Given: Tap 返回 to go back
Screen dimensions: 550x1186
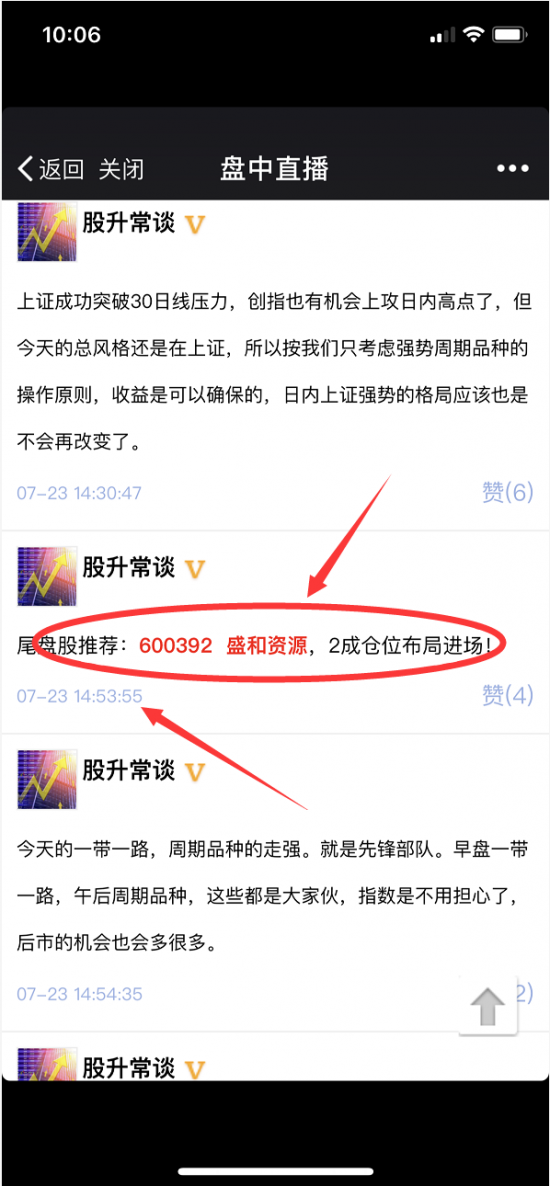Looking at the screenshot, I should click(62, 169).
